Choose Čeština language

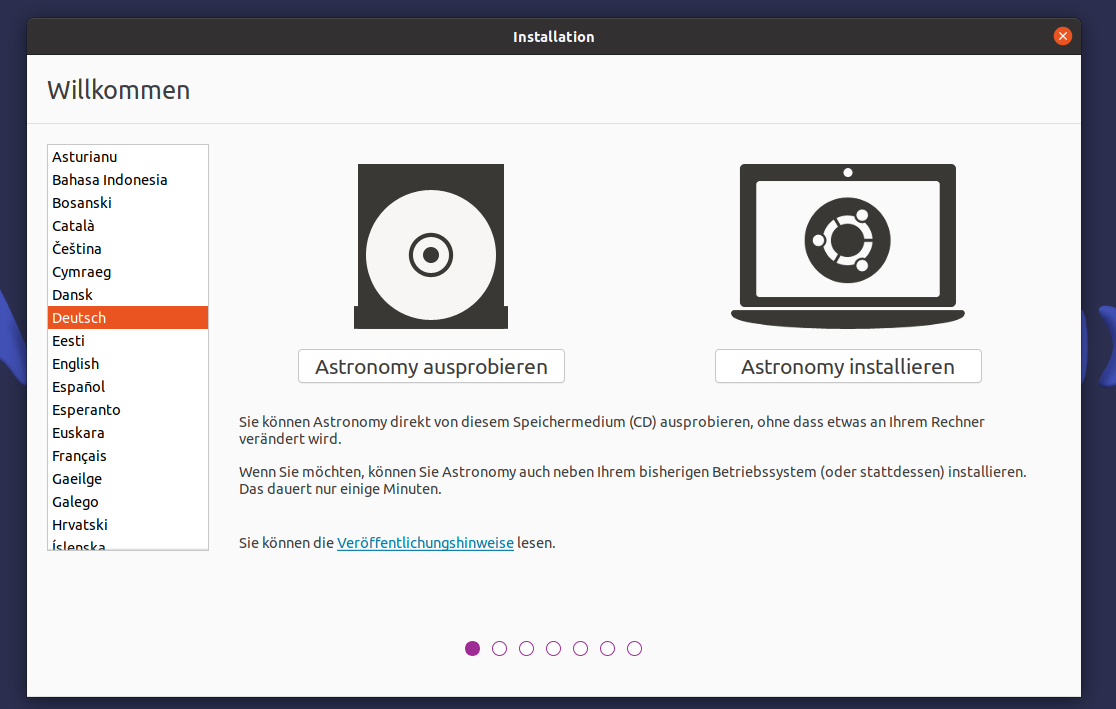click(128, 248)
